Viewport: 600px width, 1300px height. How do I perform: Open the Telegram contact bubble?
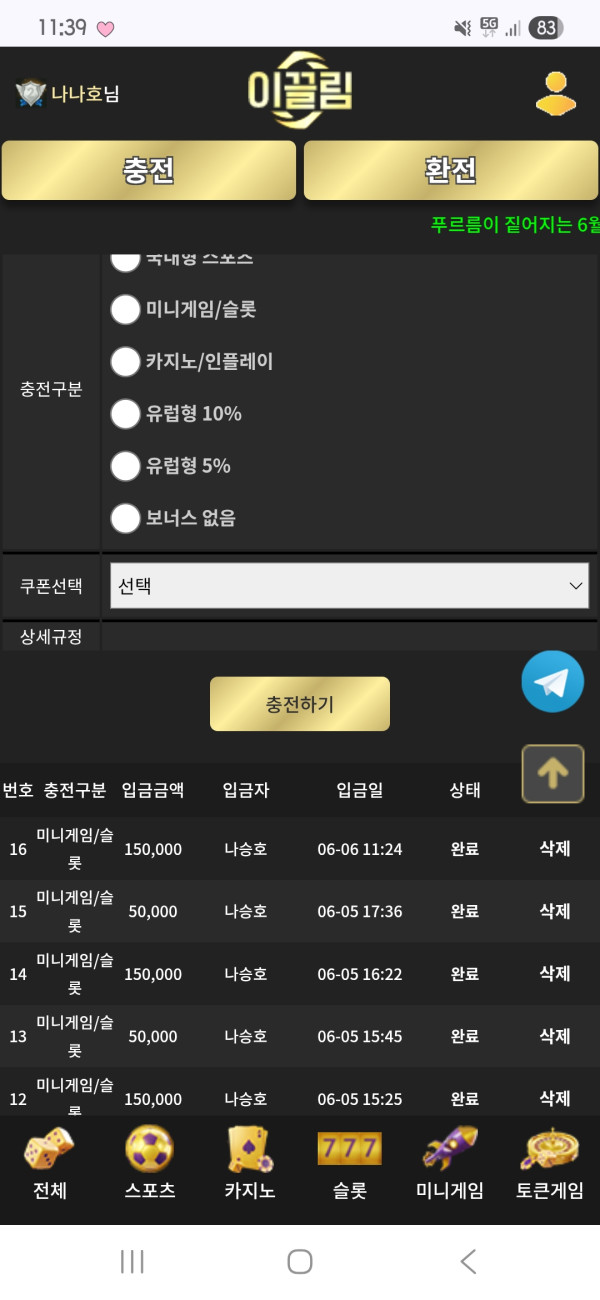point(552,682)
